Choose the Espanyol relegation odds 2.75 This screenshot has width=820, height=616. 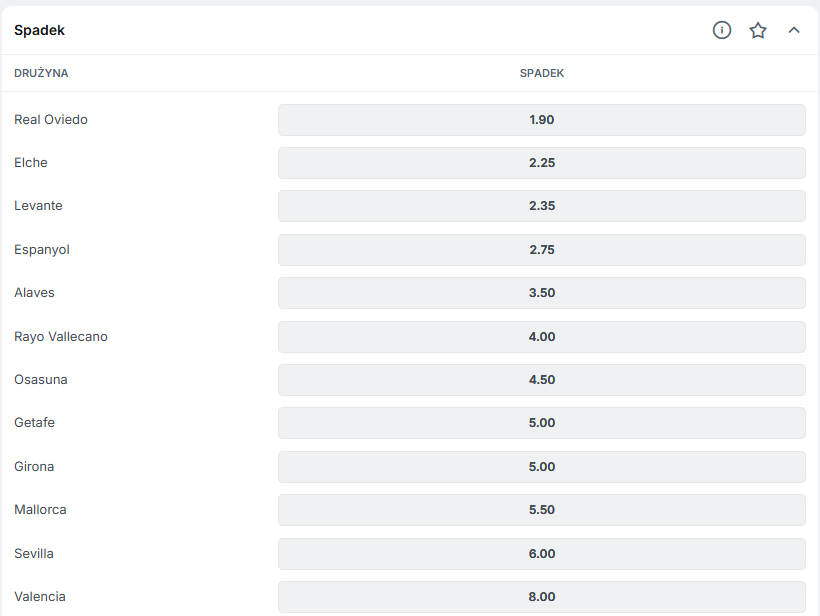click(542, 249)
